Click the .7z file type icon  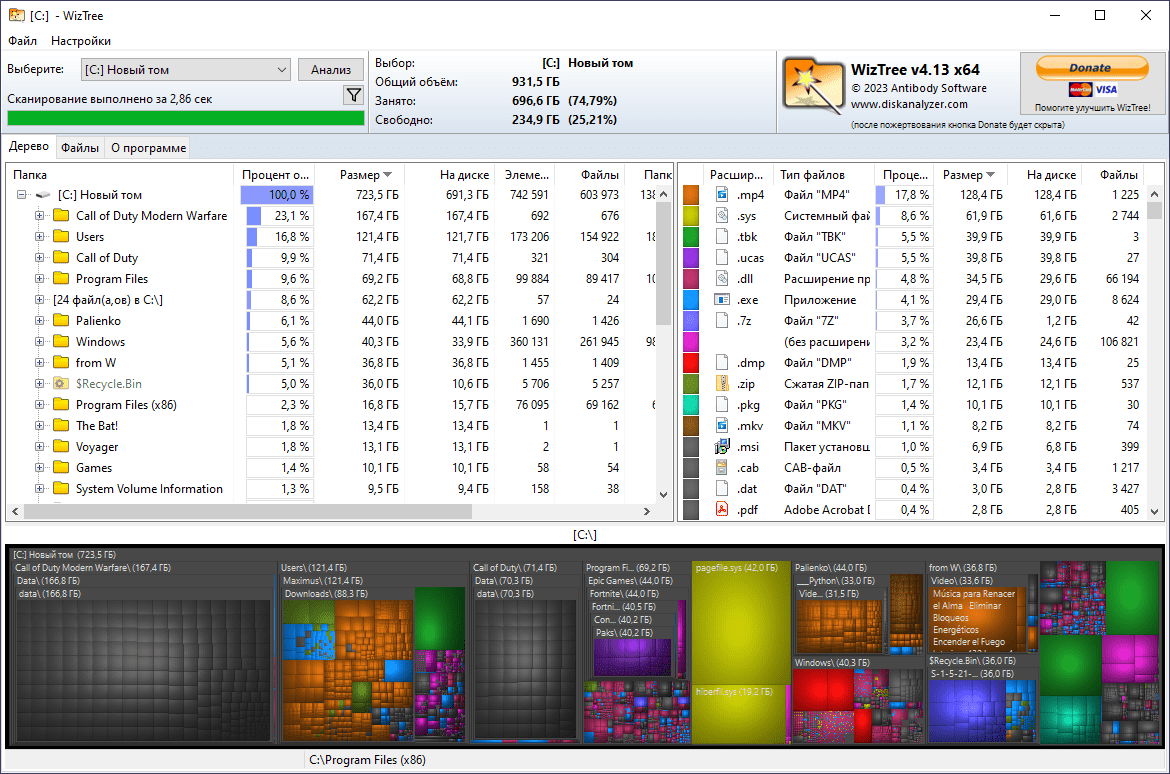[722, 320]
